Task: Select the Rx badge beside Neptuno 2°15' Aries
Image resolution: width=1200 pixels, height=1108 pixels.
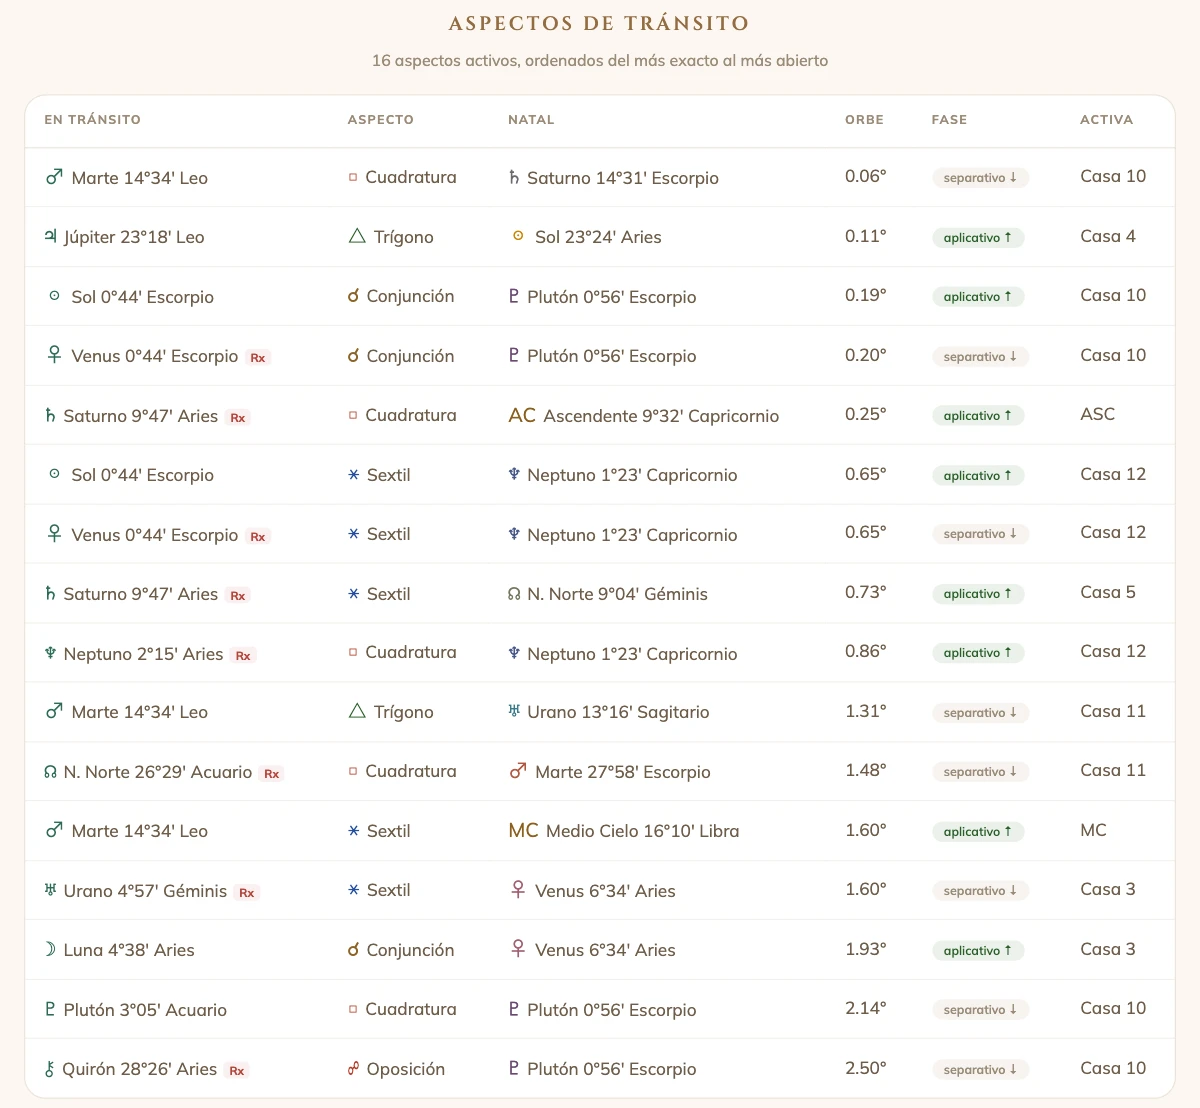Action: tap(243, 655)
